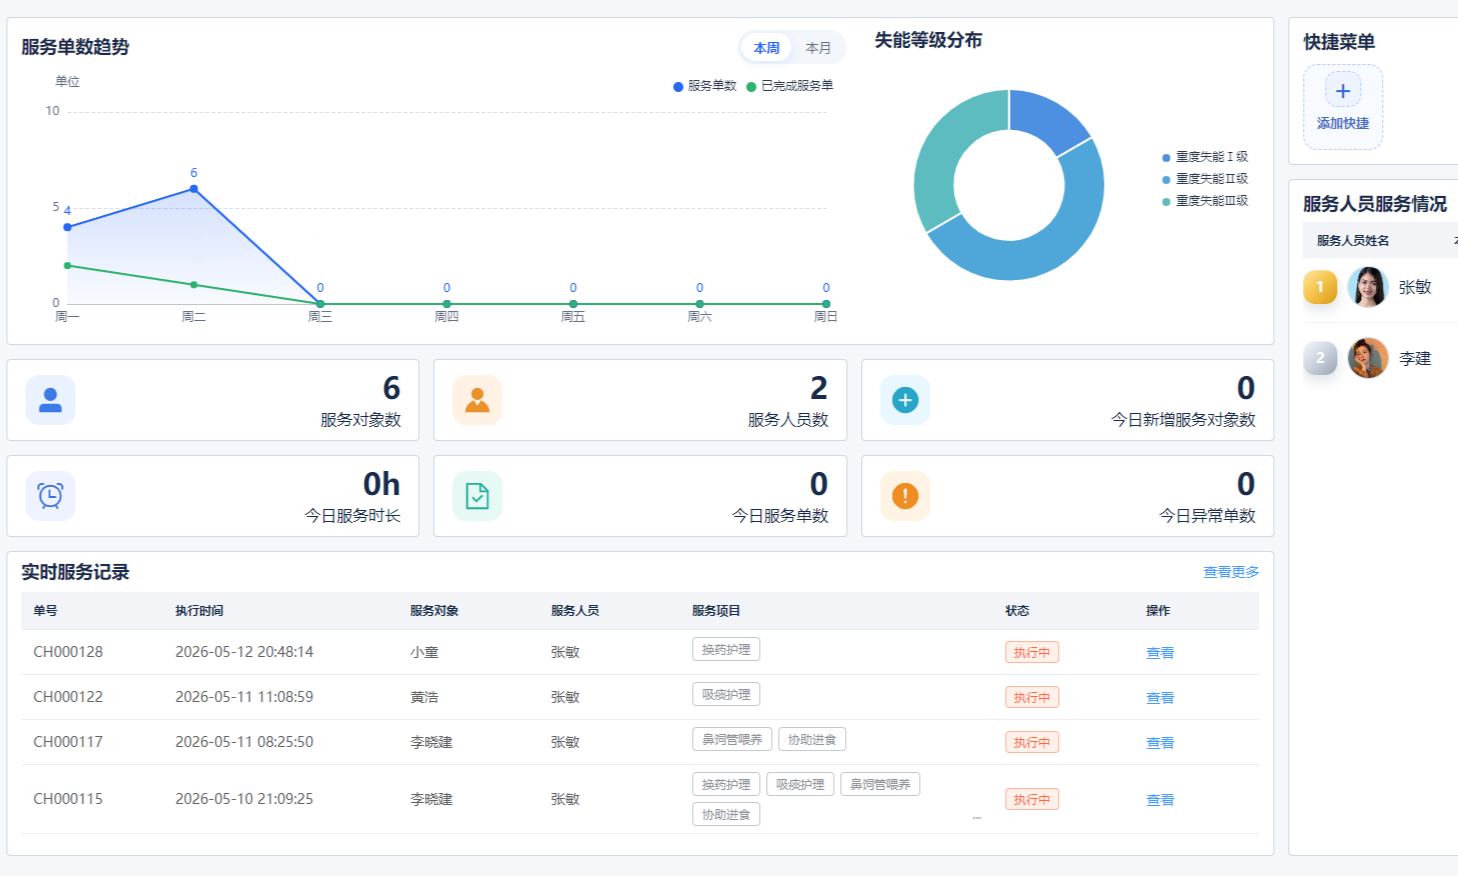Switch chart to 本周 view
The height and width of the screenshot is (876, 1458).
pos(767,48)
